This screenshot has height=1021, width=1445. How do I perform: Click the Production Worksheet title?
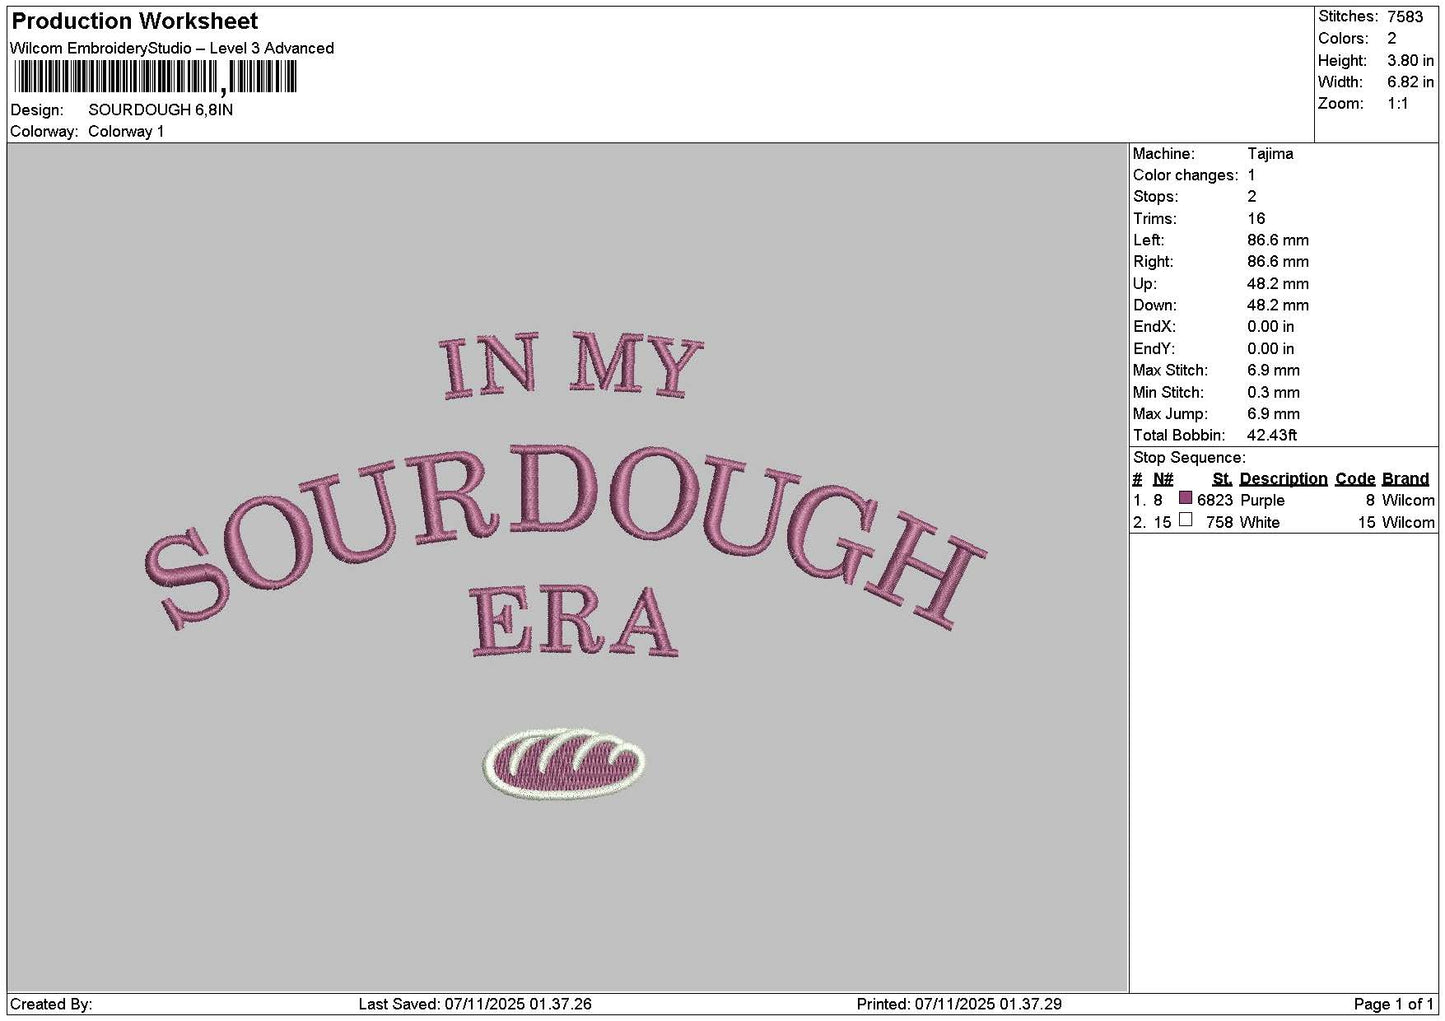134,21
